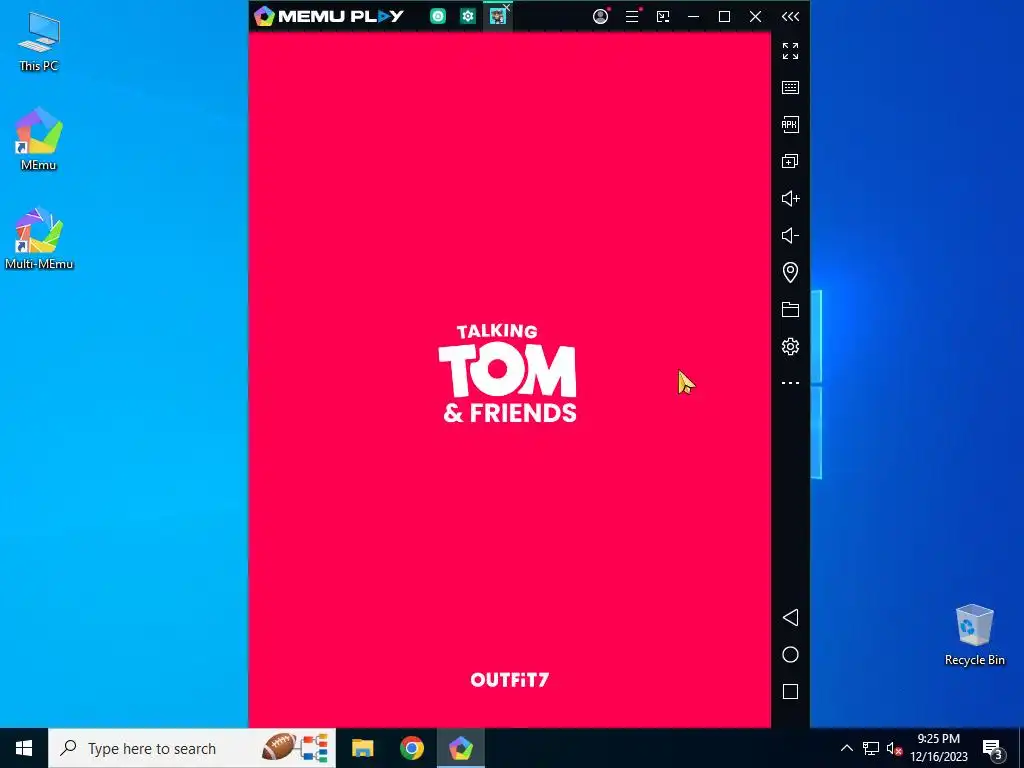1024x768 pixels.
Task: Select the Multi-MEmu desktop shortcut
Action: pos(39,238)
